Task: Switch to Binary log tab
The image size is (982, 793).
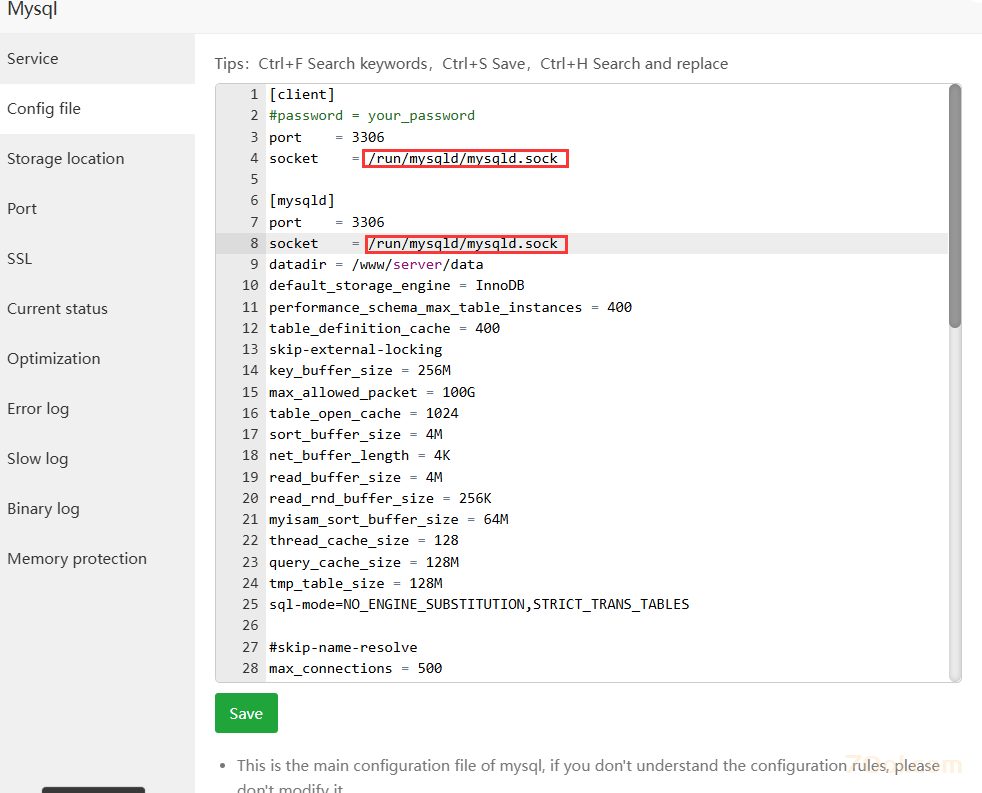Action: pyautogui.click(x=97, y=509)
